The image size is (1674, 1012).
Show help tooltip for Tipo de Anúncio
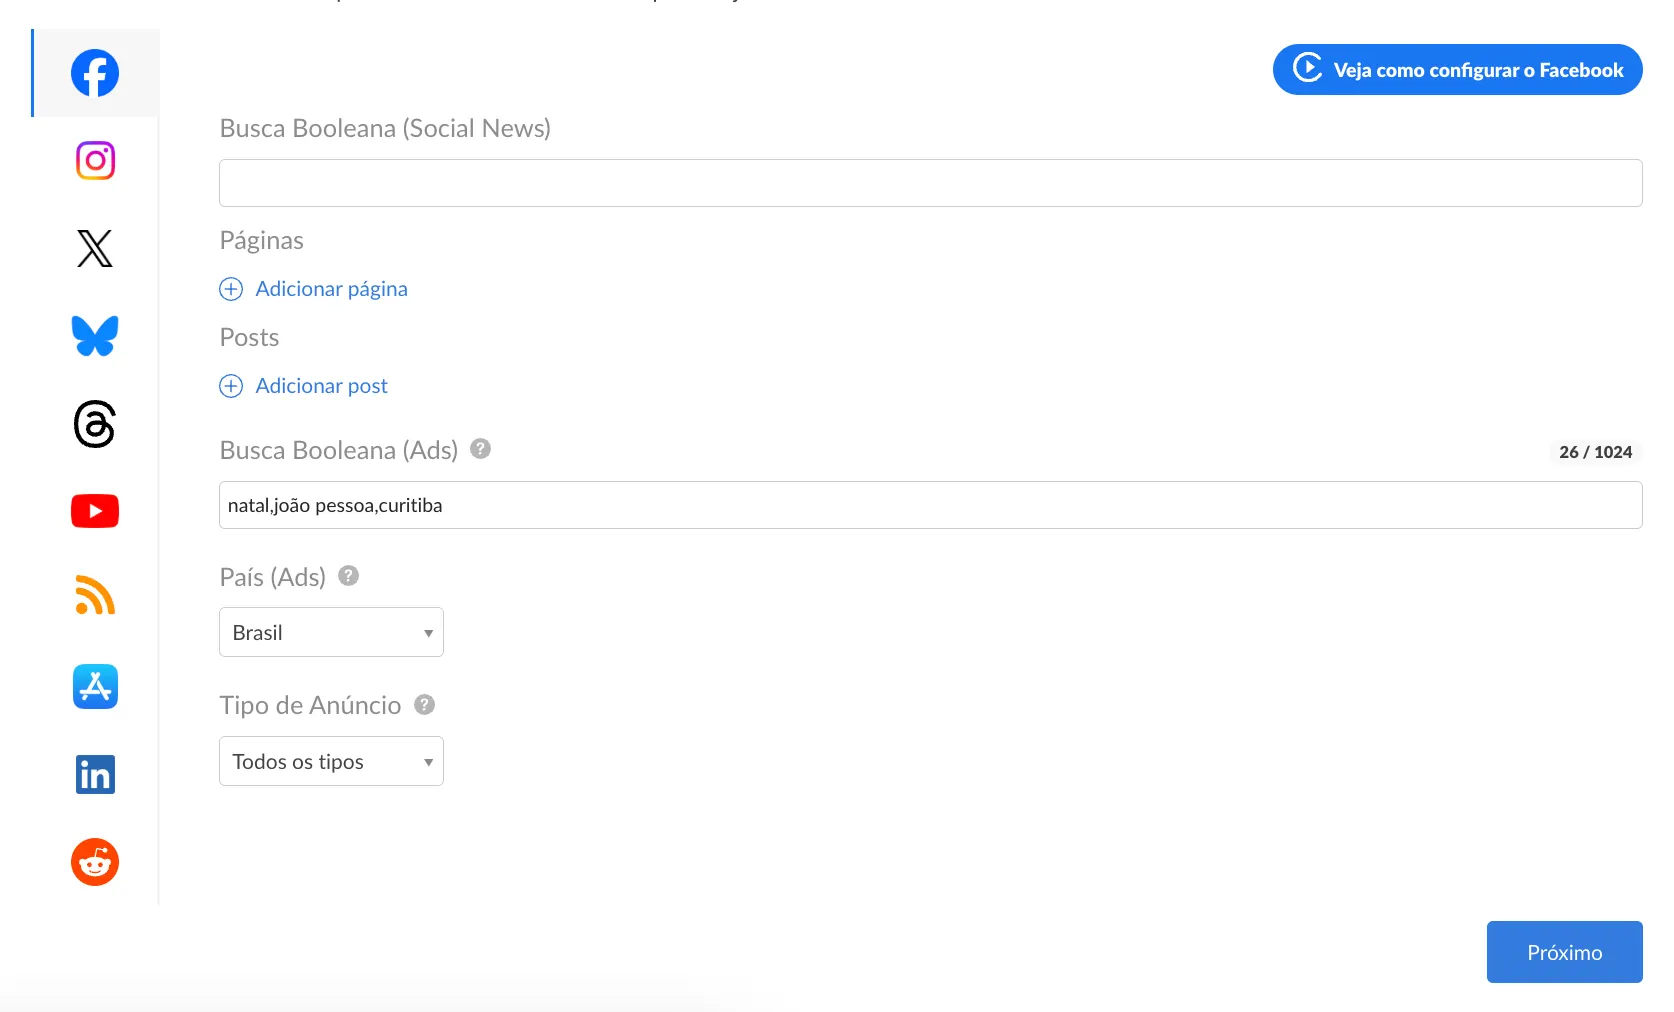tap(425, 705)
